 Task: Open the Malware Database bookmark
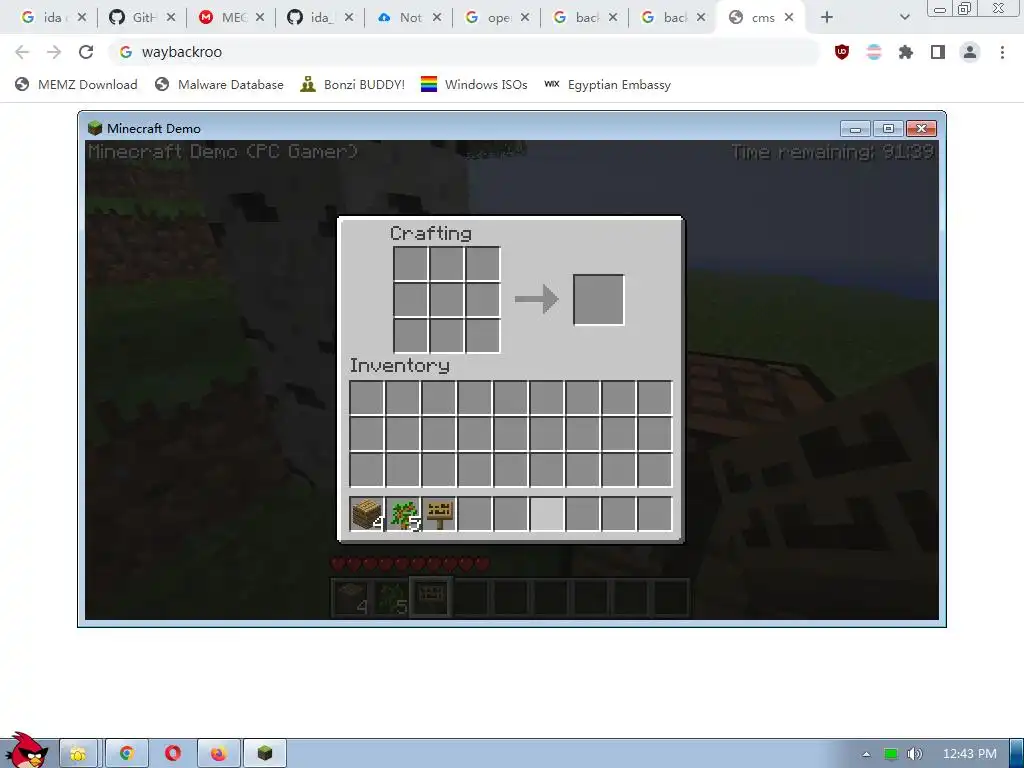click(219, 85)
